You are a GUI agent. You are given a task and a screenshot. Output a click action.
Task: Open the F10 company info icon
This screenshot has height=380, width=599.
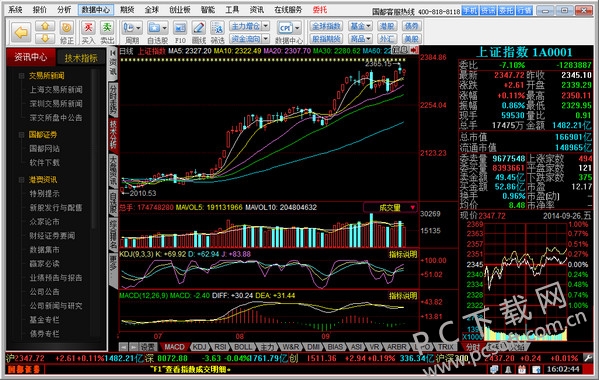[x=180, y=32]
